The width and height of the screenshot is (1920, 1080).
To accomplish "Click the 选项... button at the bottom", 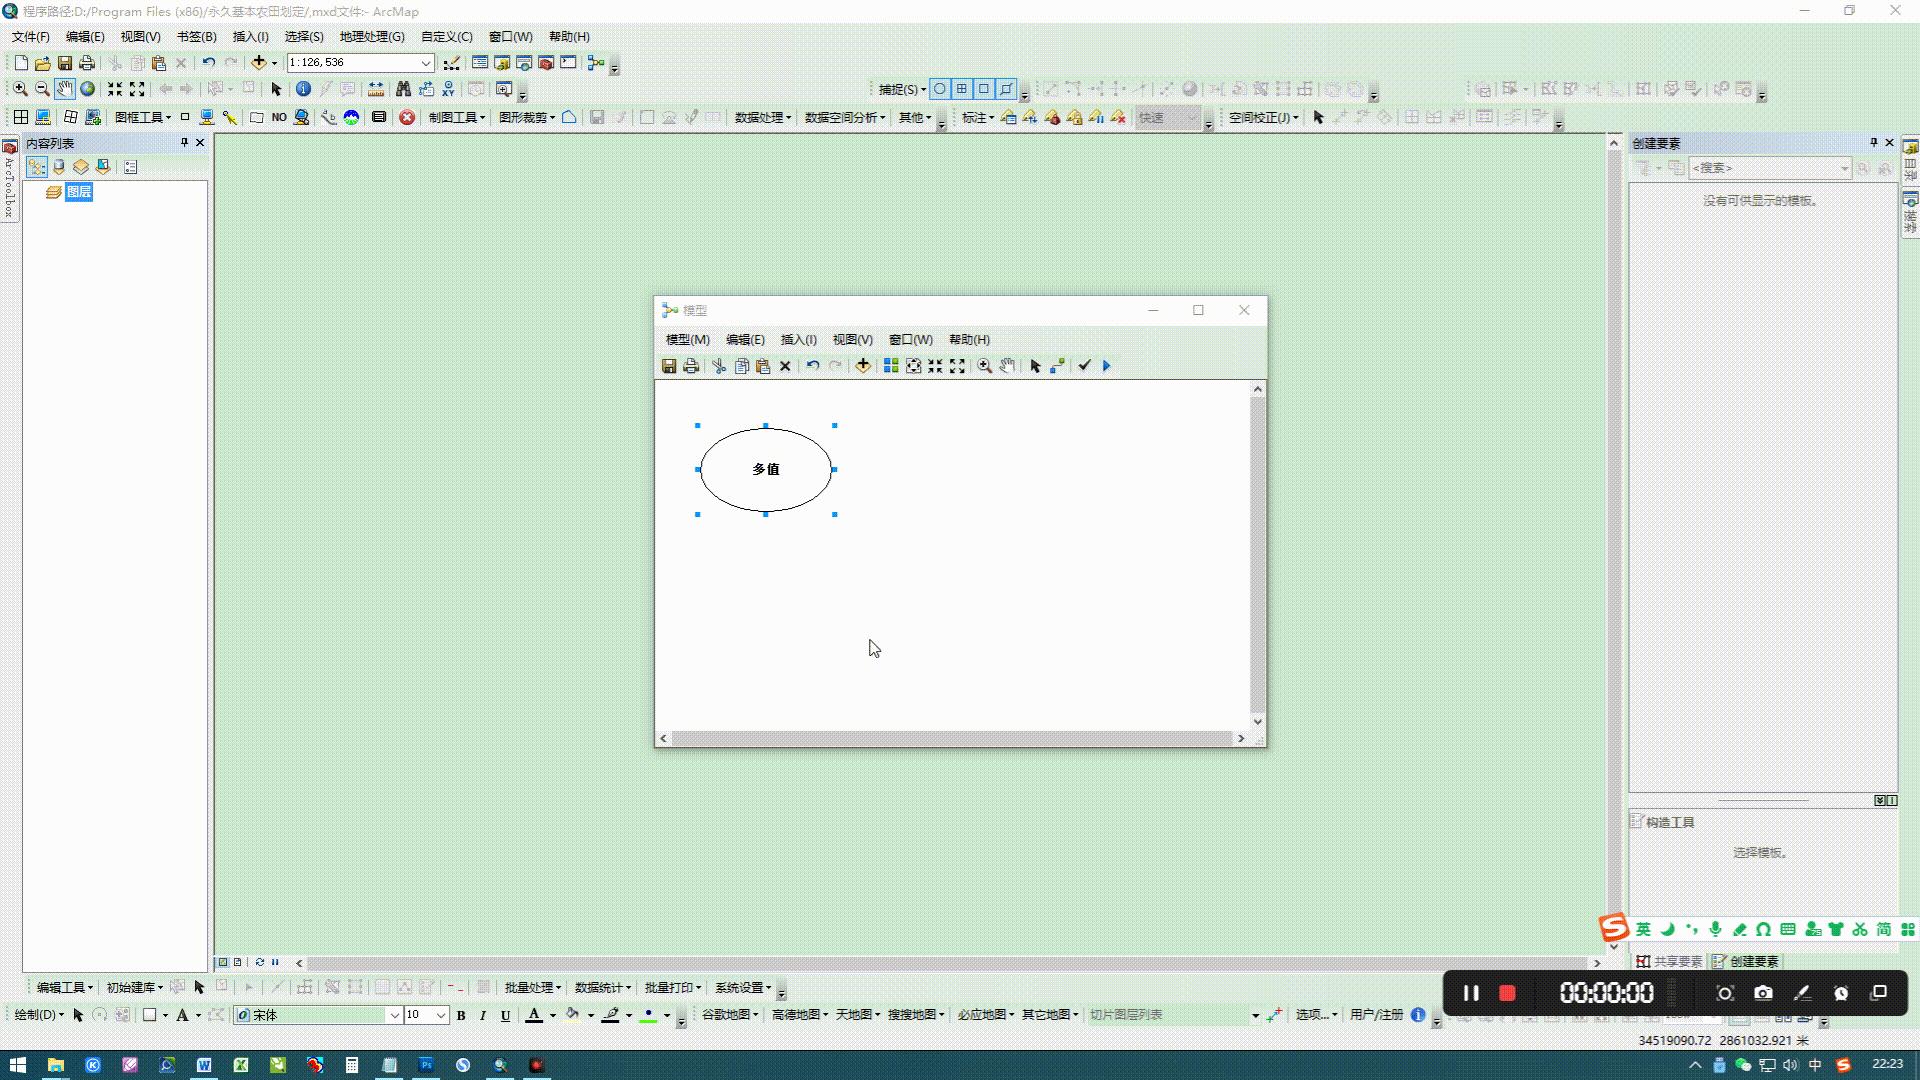I will [1314, 1014].
